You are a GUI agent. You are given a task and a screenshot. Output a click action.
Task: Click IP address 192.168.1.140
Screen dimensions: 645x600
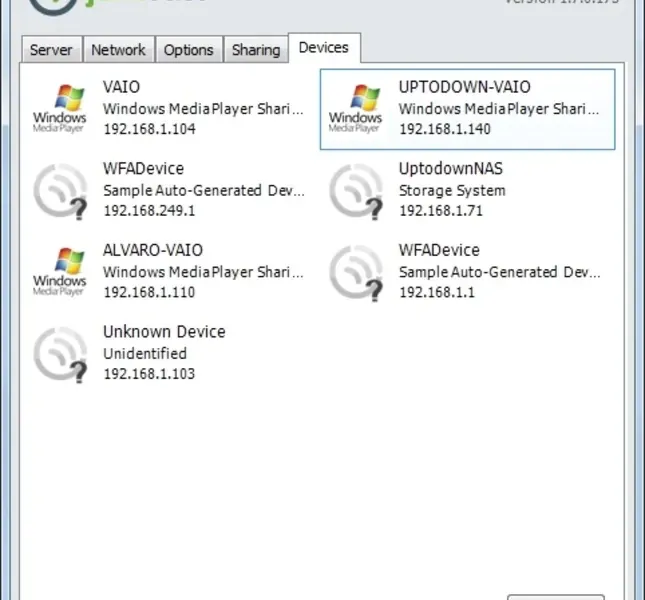(x=445, y=129)
